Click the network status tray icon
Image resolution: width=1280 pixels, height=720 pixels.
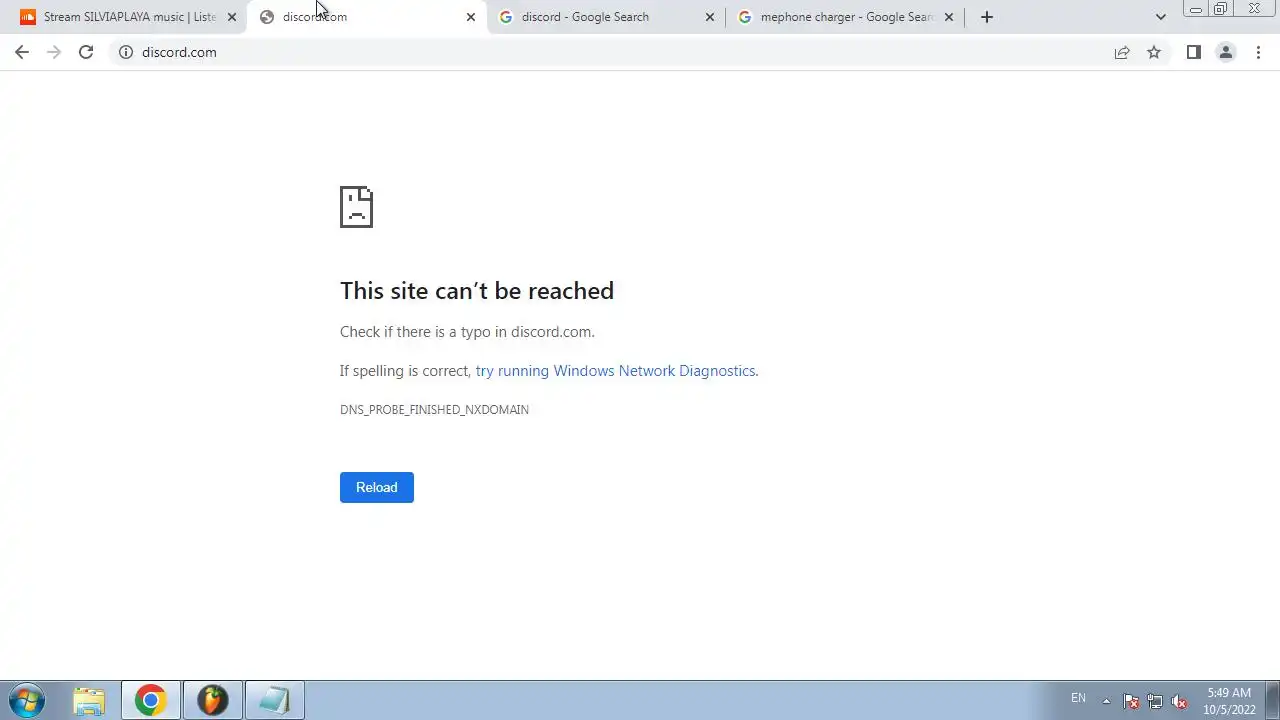click(x=1155, y=701)
